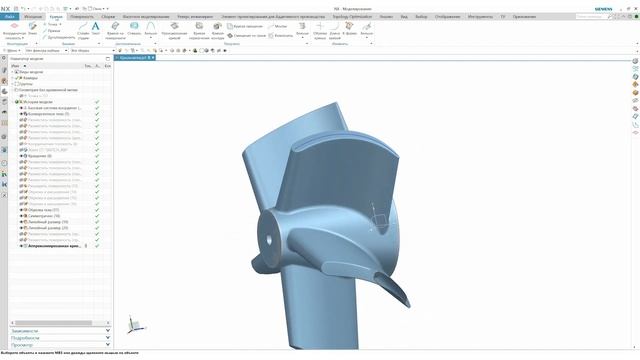This screenshot has height=360, width=640.
Task: Maximize the part navigator via its header button
Action: pos(108,59)
